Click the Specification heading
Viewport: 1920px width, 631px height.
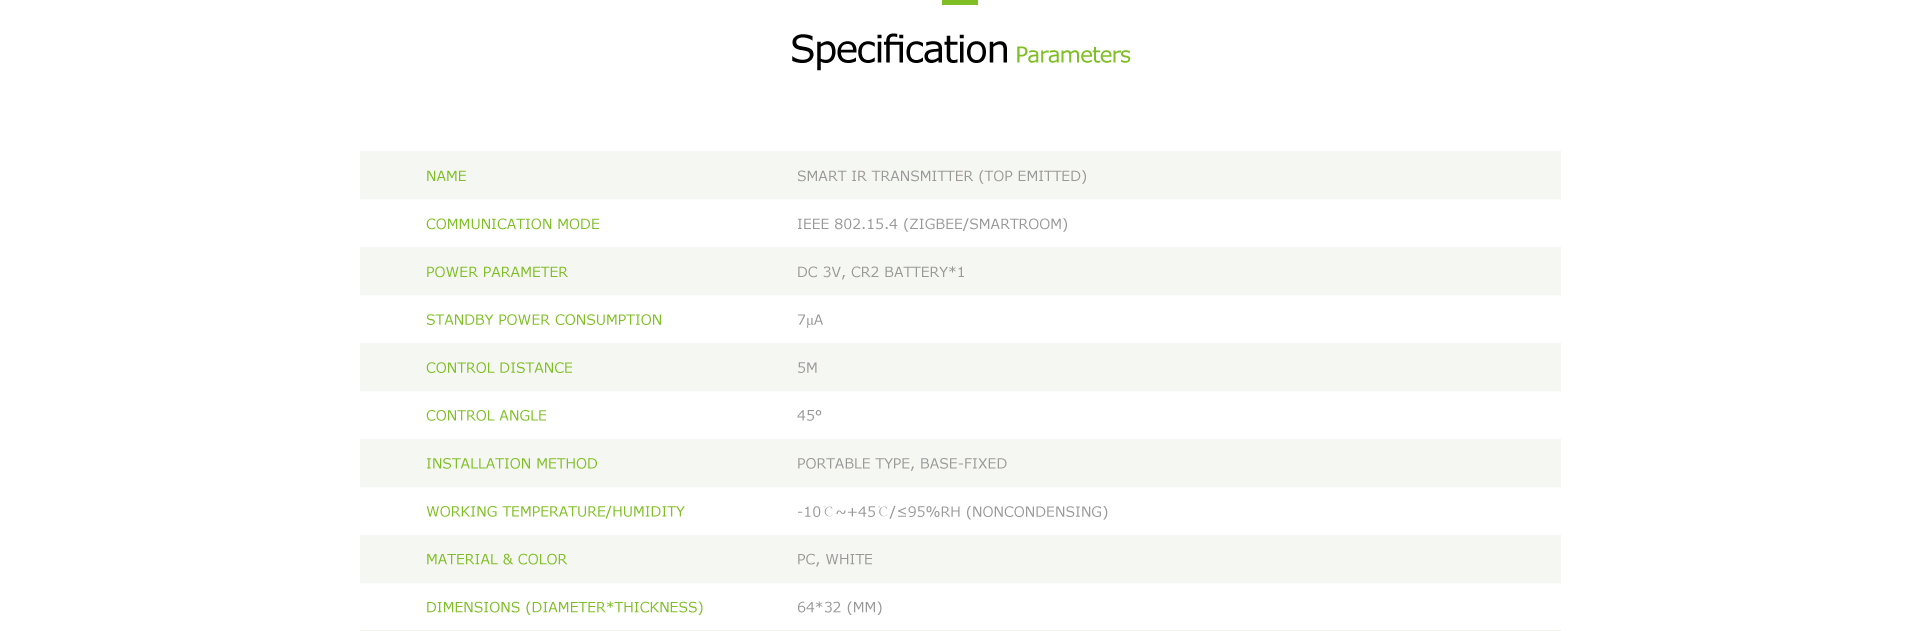(899, 50)
